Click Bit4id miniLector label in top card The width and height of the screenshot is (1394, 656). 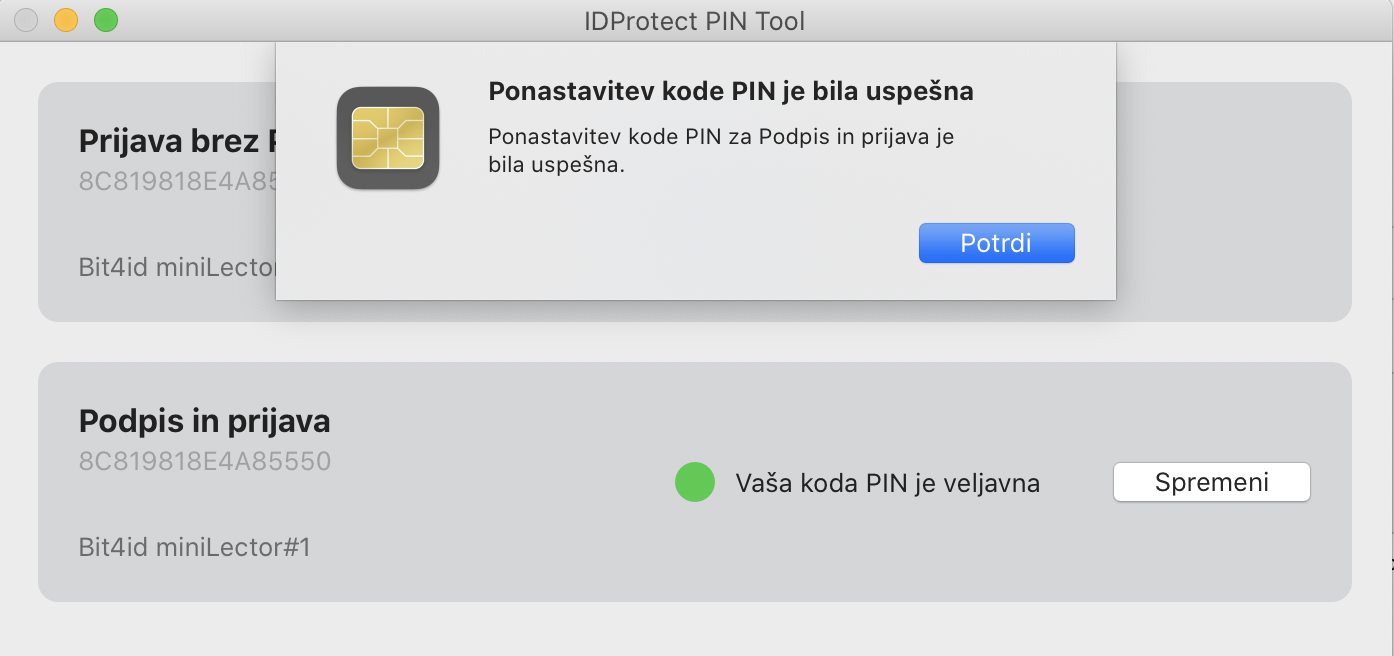(177, 268)
